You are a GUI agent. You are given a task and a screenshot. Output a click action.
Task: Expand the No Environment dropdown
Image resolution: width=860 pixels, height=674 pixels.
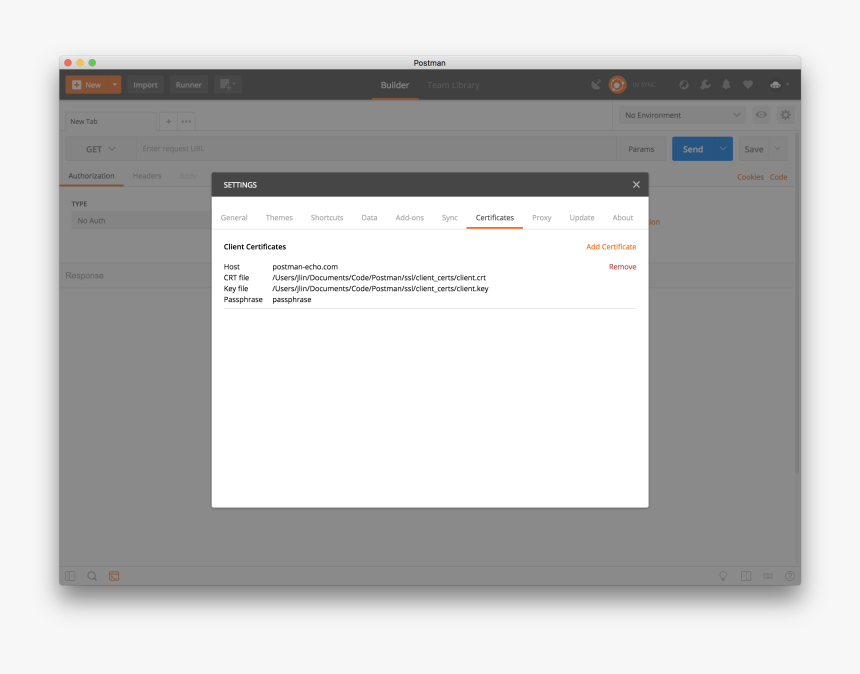(680, 115)
